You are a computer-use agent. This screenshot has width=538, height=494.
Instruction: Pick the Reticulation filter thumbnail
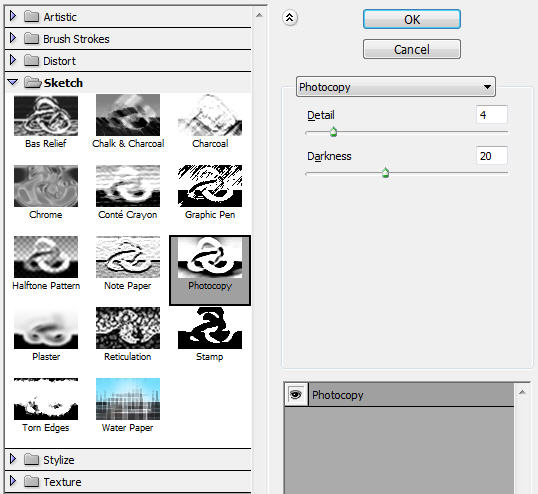pyautogui.click(x=128, y=328)
